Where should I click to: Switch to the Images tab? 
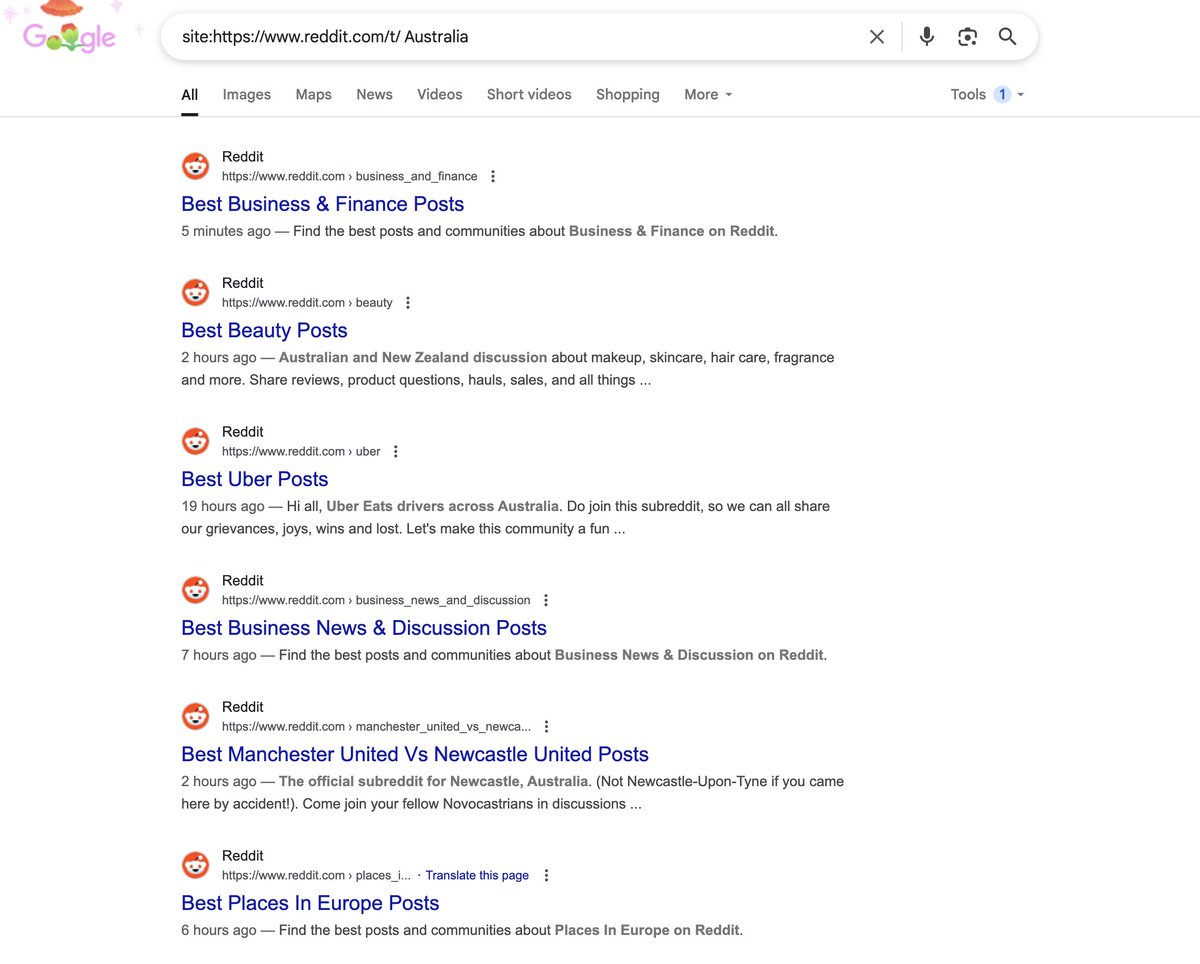tap(246, 94)
